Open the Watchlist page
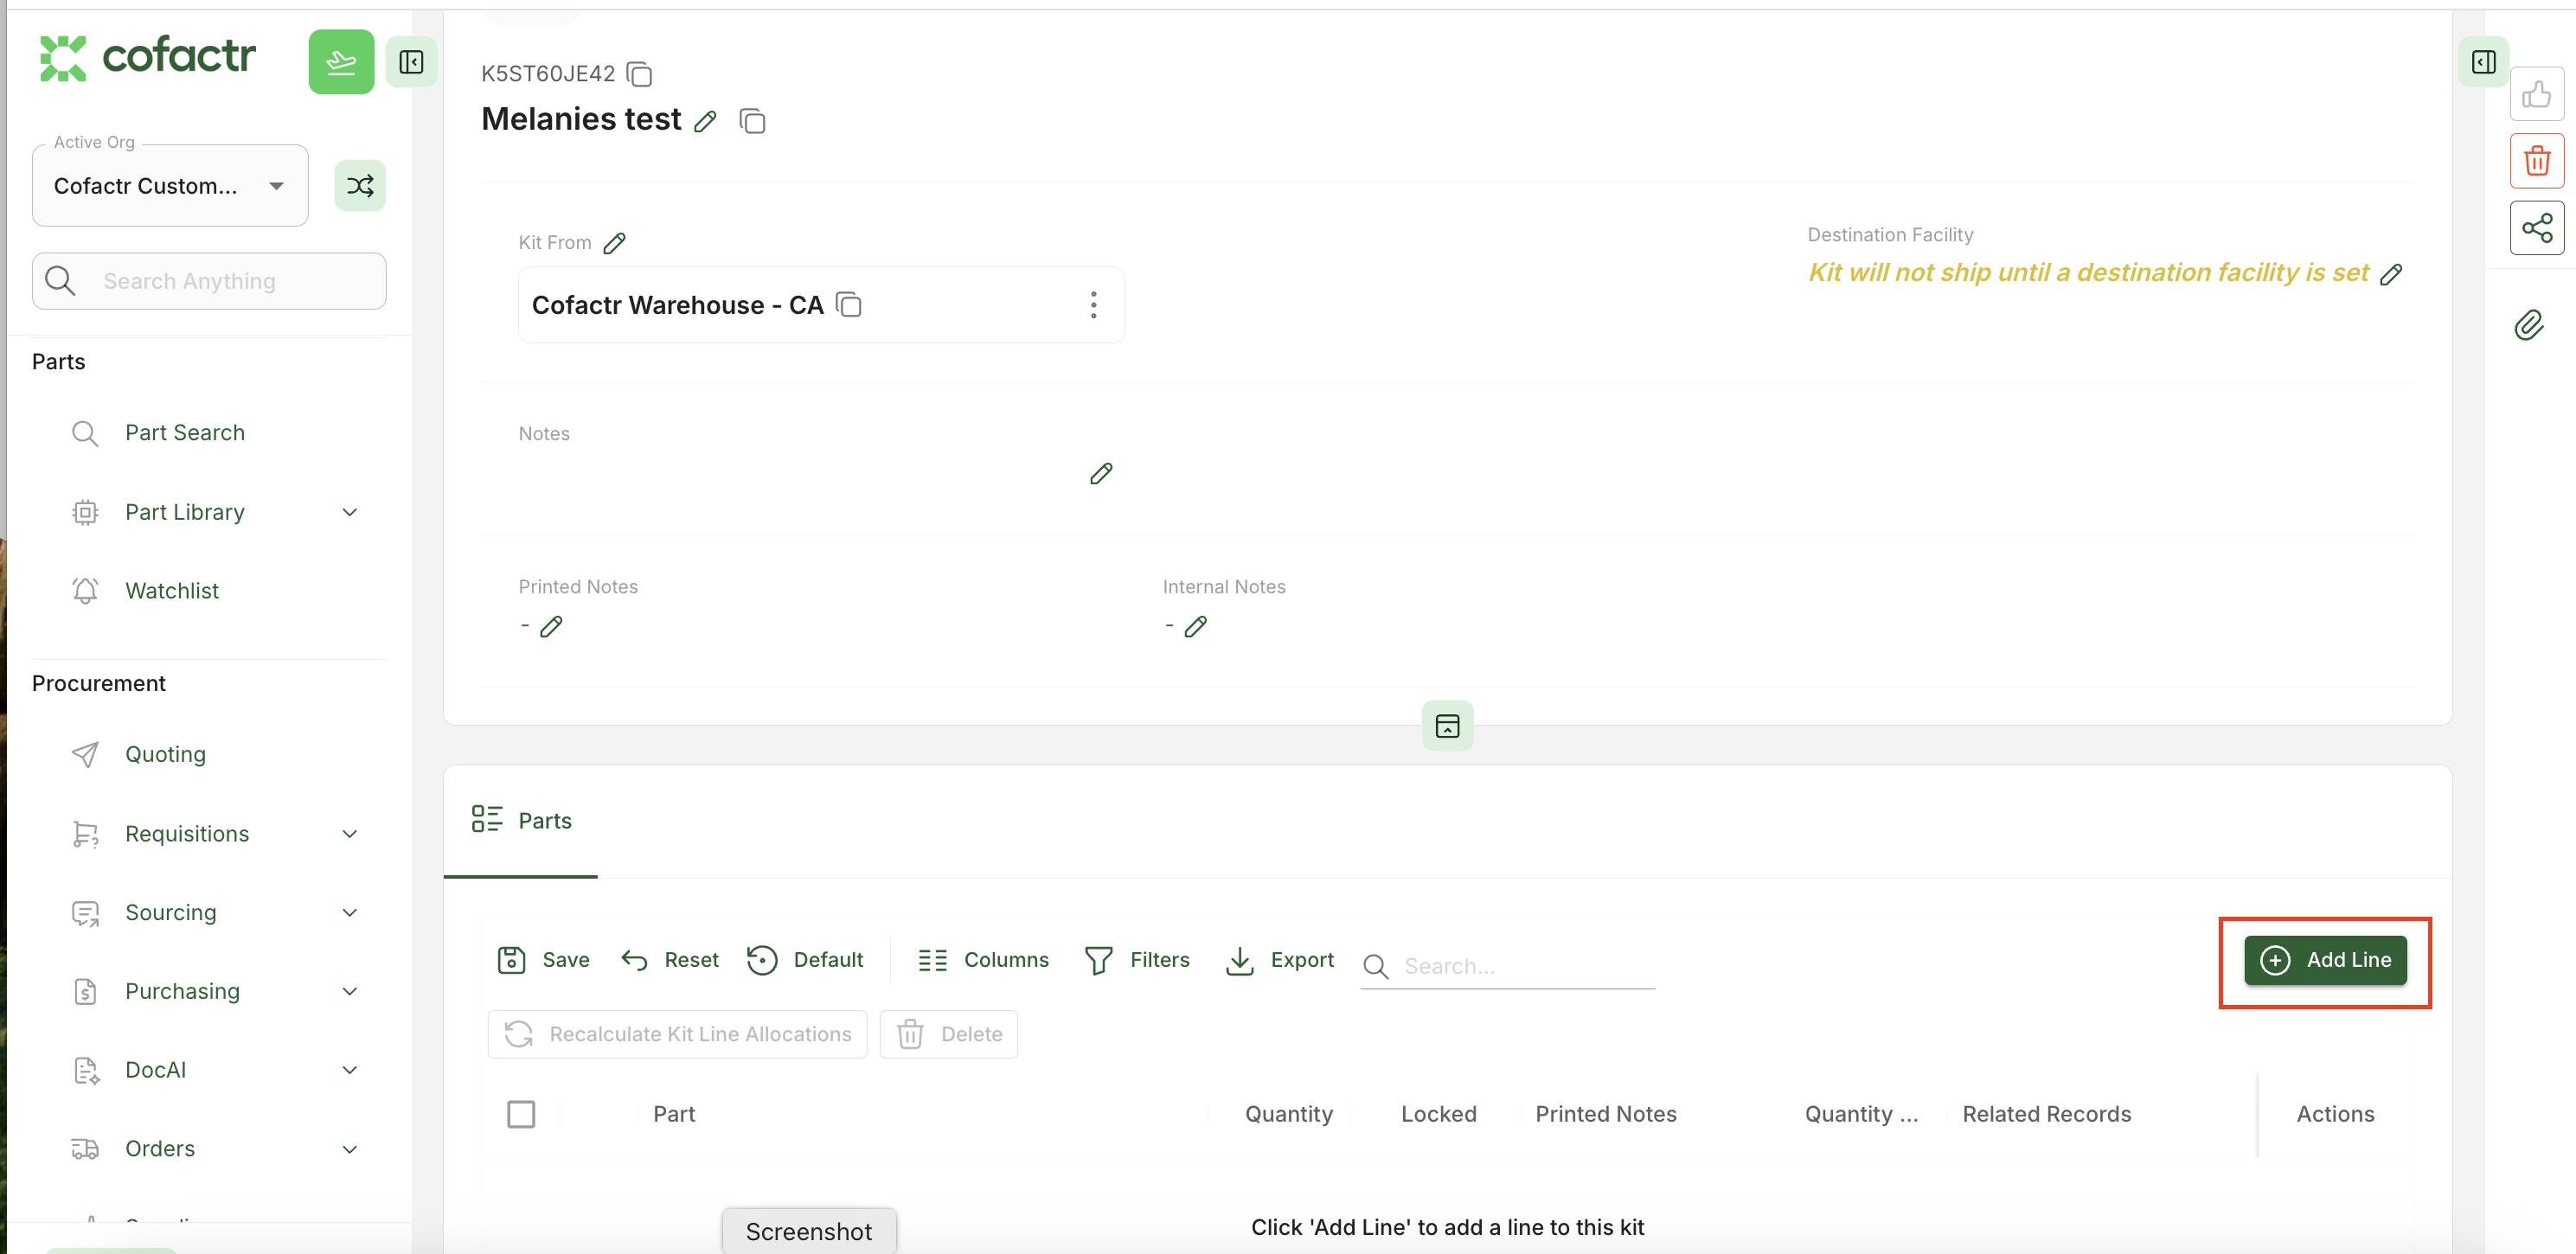 point(171,591)
